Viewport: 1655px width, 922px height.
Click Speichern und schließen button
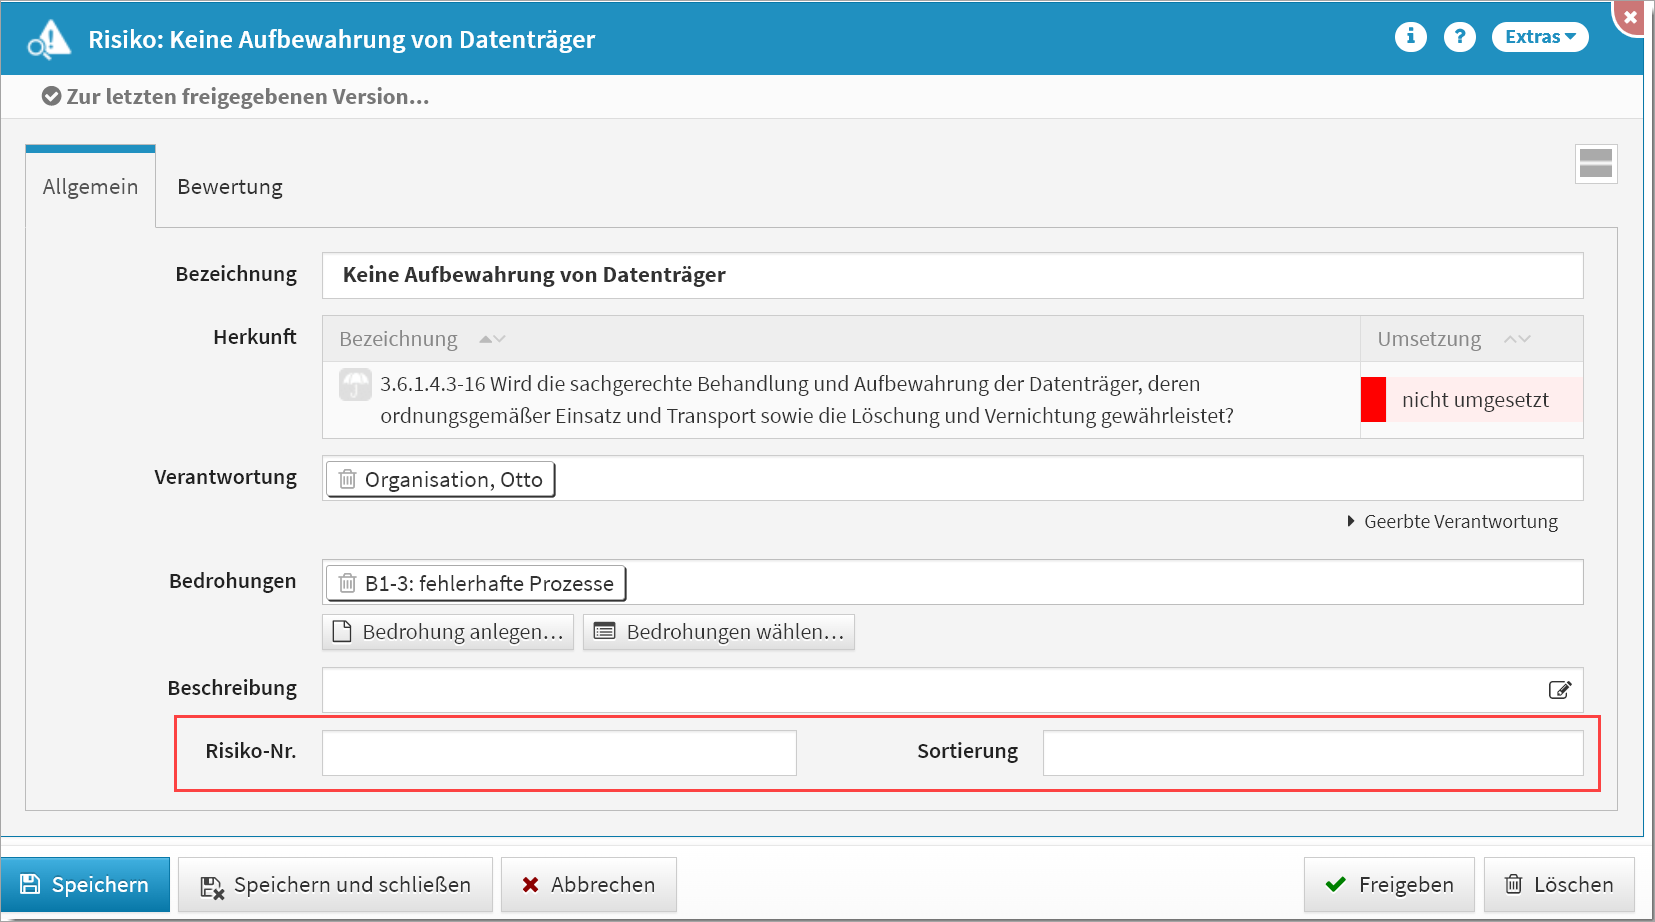[x=335, y=885]
